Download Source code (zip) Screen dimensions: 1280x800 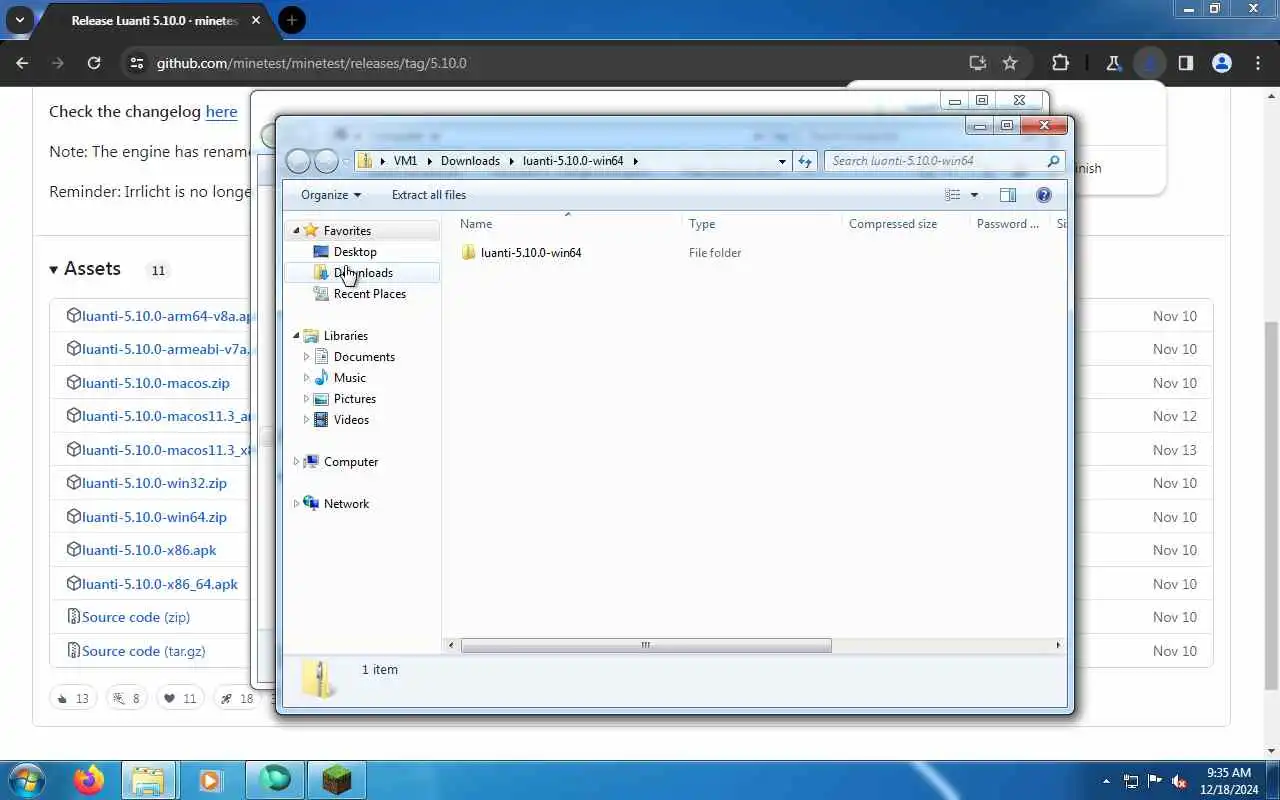[136, 617]
